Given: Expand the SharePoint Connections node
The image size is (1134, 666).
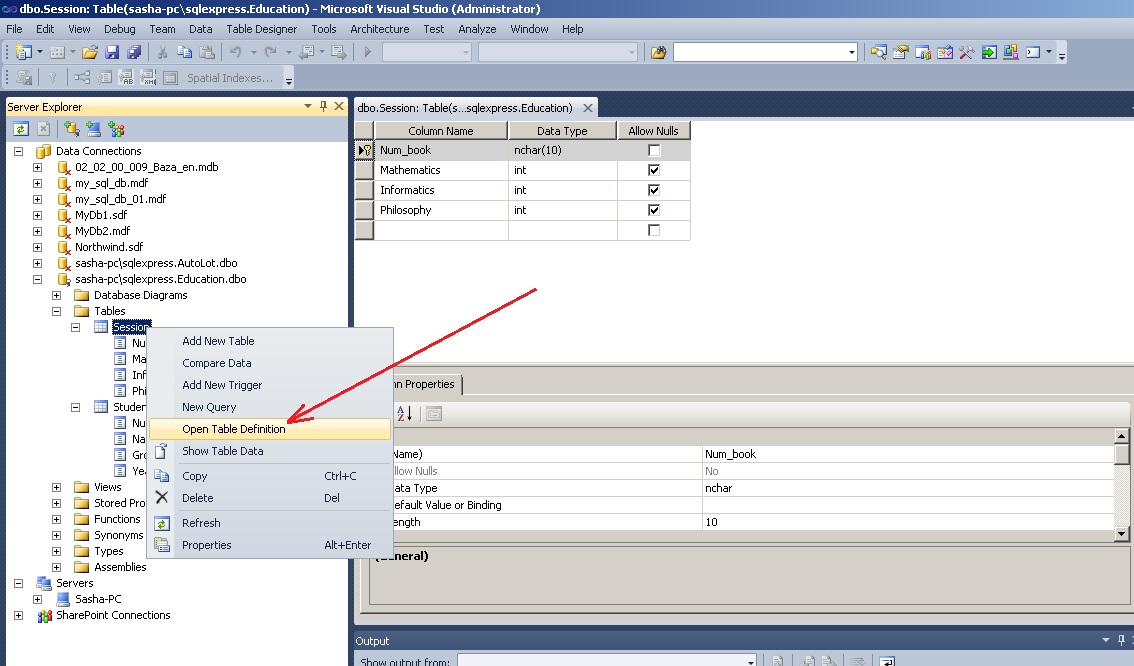Looking at the screenshot, I should pyautogui.click(x=19, y=615).
